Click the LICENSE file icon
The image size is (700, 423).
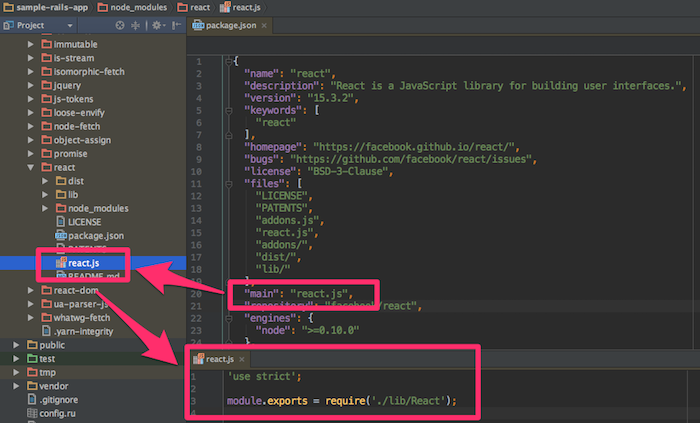[61, 222]
